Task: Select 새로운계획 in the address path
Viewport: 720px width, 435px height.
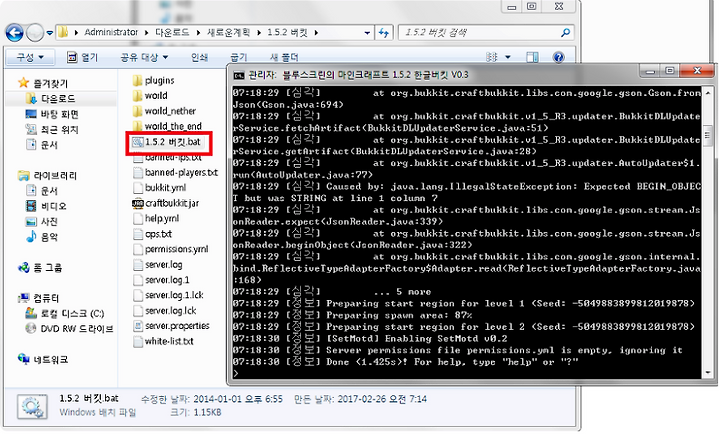Action: tap(228, 32)
